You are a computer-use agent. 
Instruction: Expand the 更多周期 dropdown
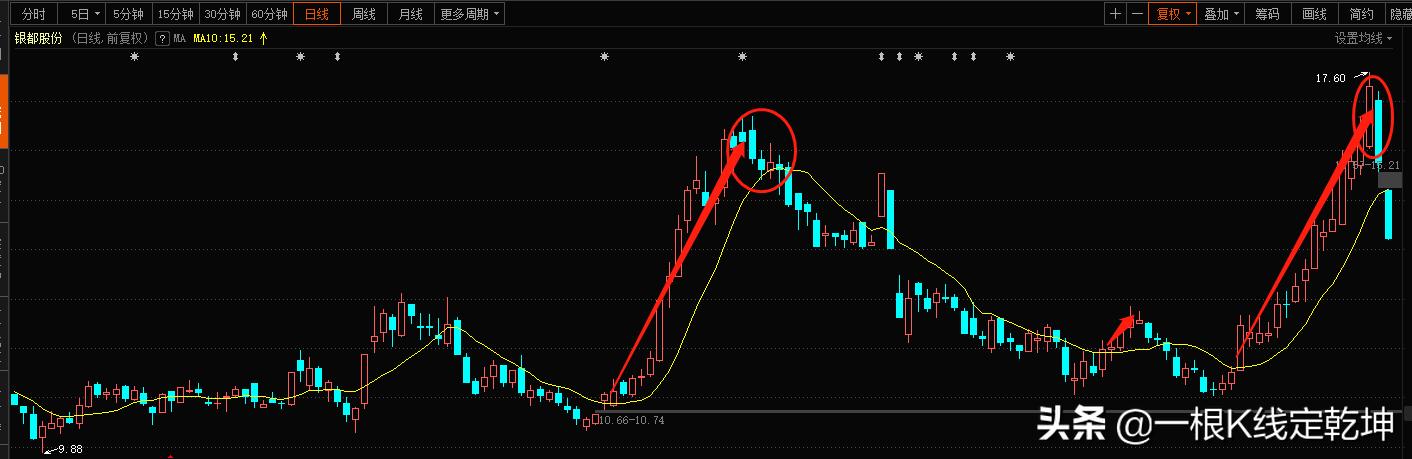pyautogui.click(x=469, y=14)
